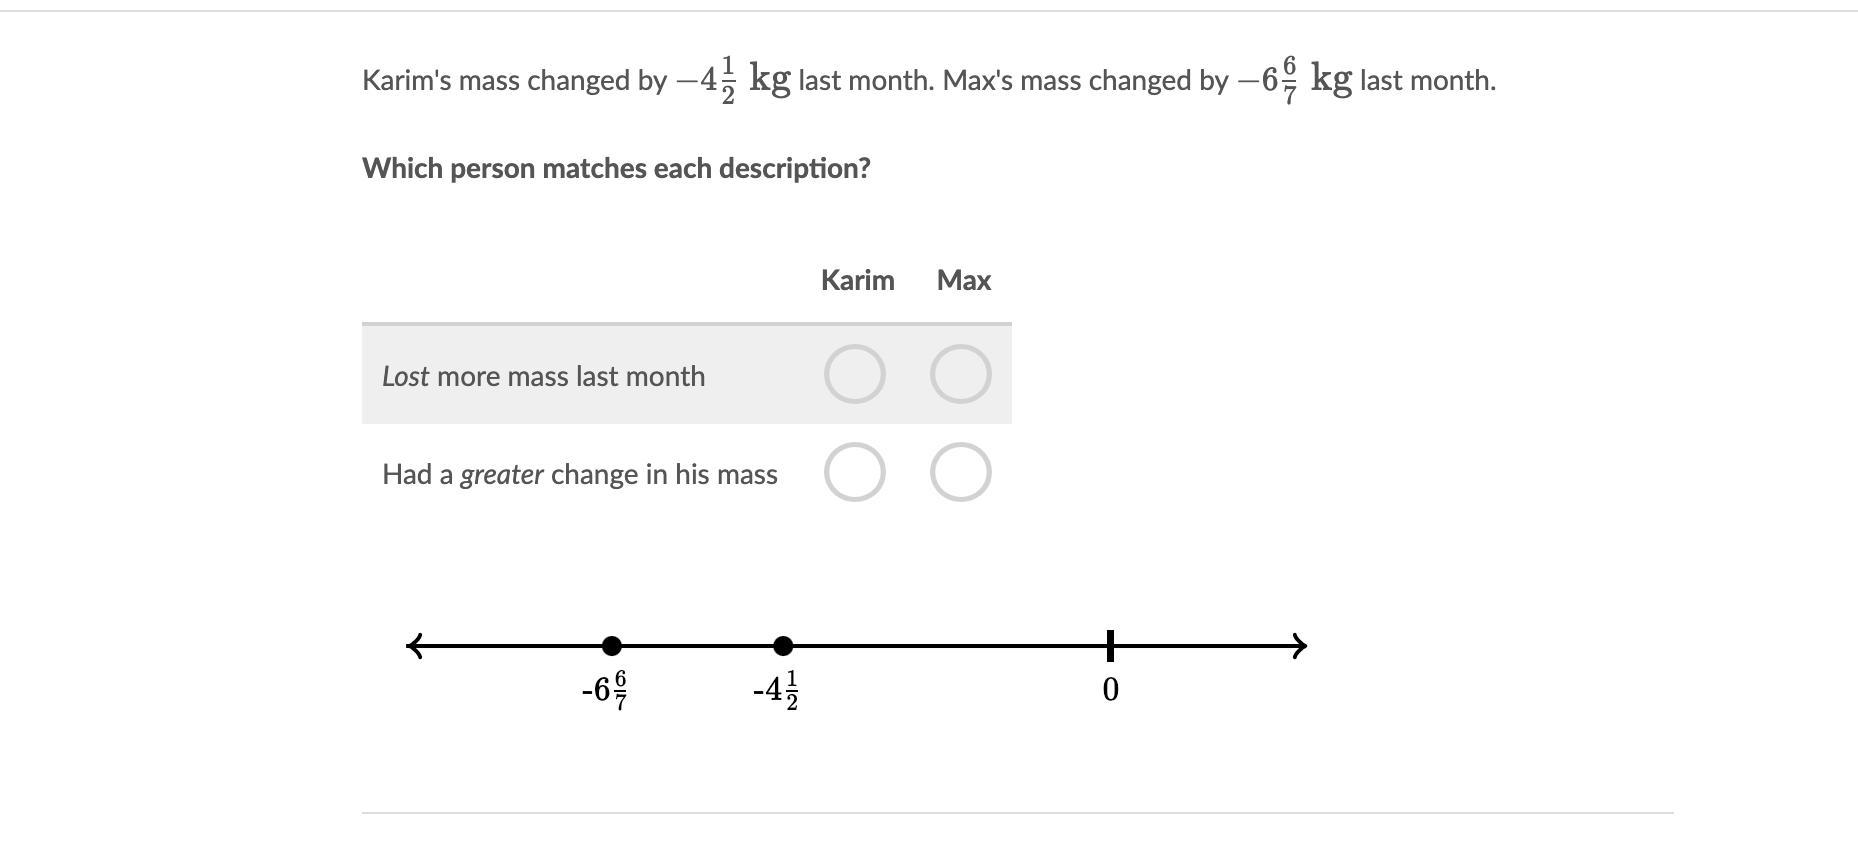
Task: Click the 'Karim' column header
Action: pos(857,281)
